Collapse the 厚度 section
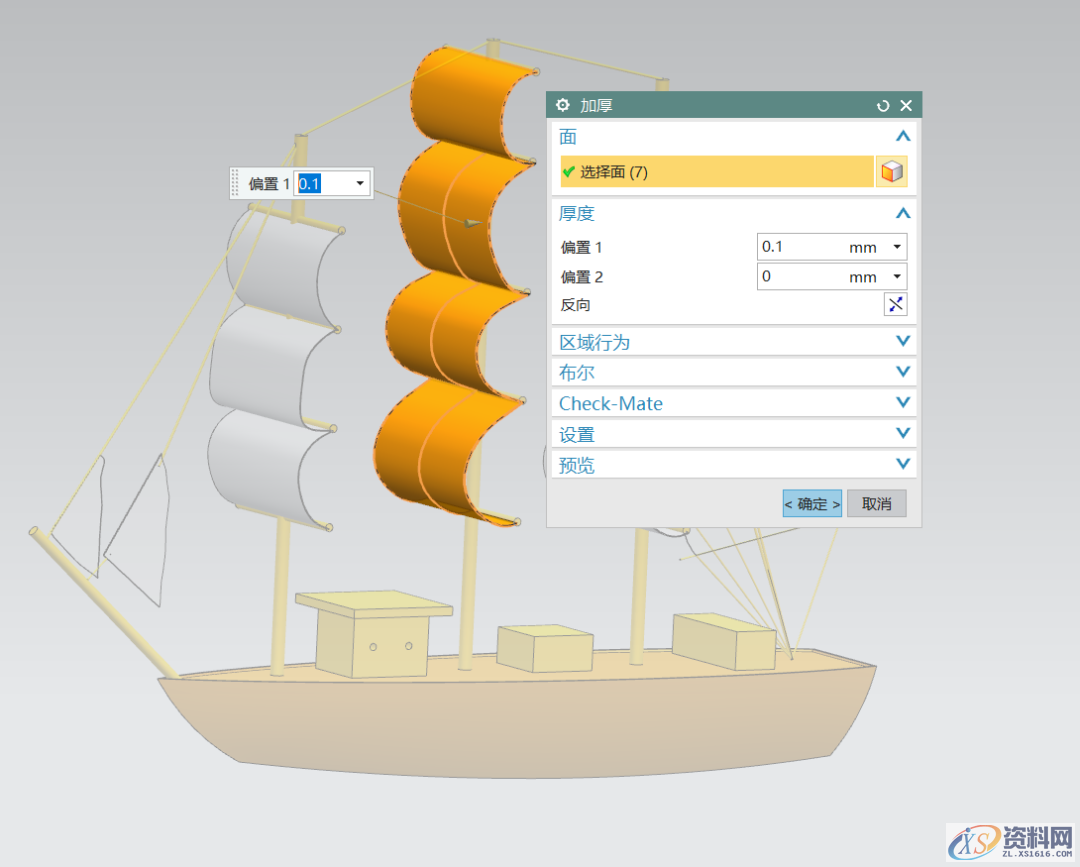 tap(903, 214)
